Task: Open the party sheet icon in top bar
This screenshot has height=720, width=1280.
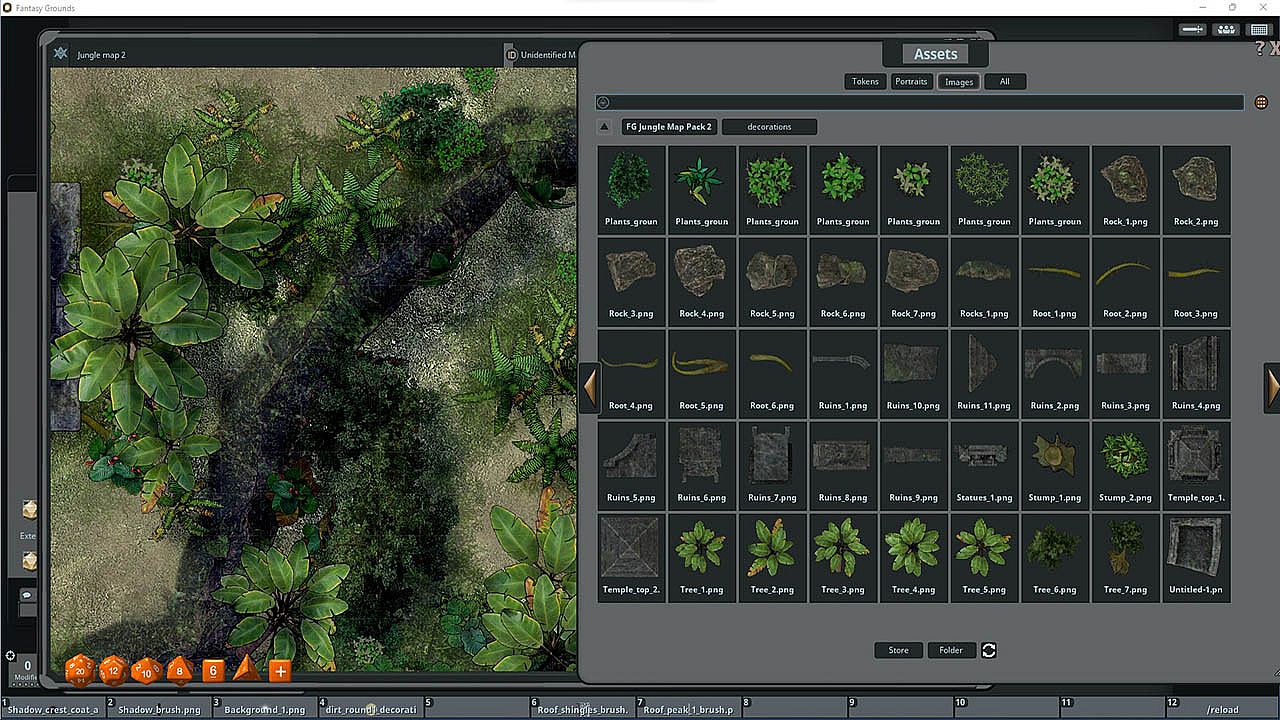Action: [1226, 30]
